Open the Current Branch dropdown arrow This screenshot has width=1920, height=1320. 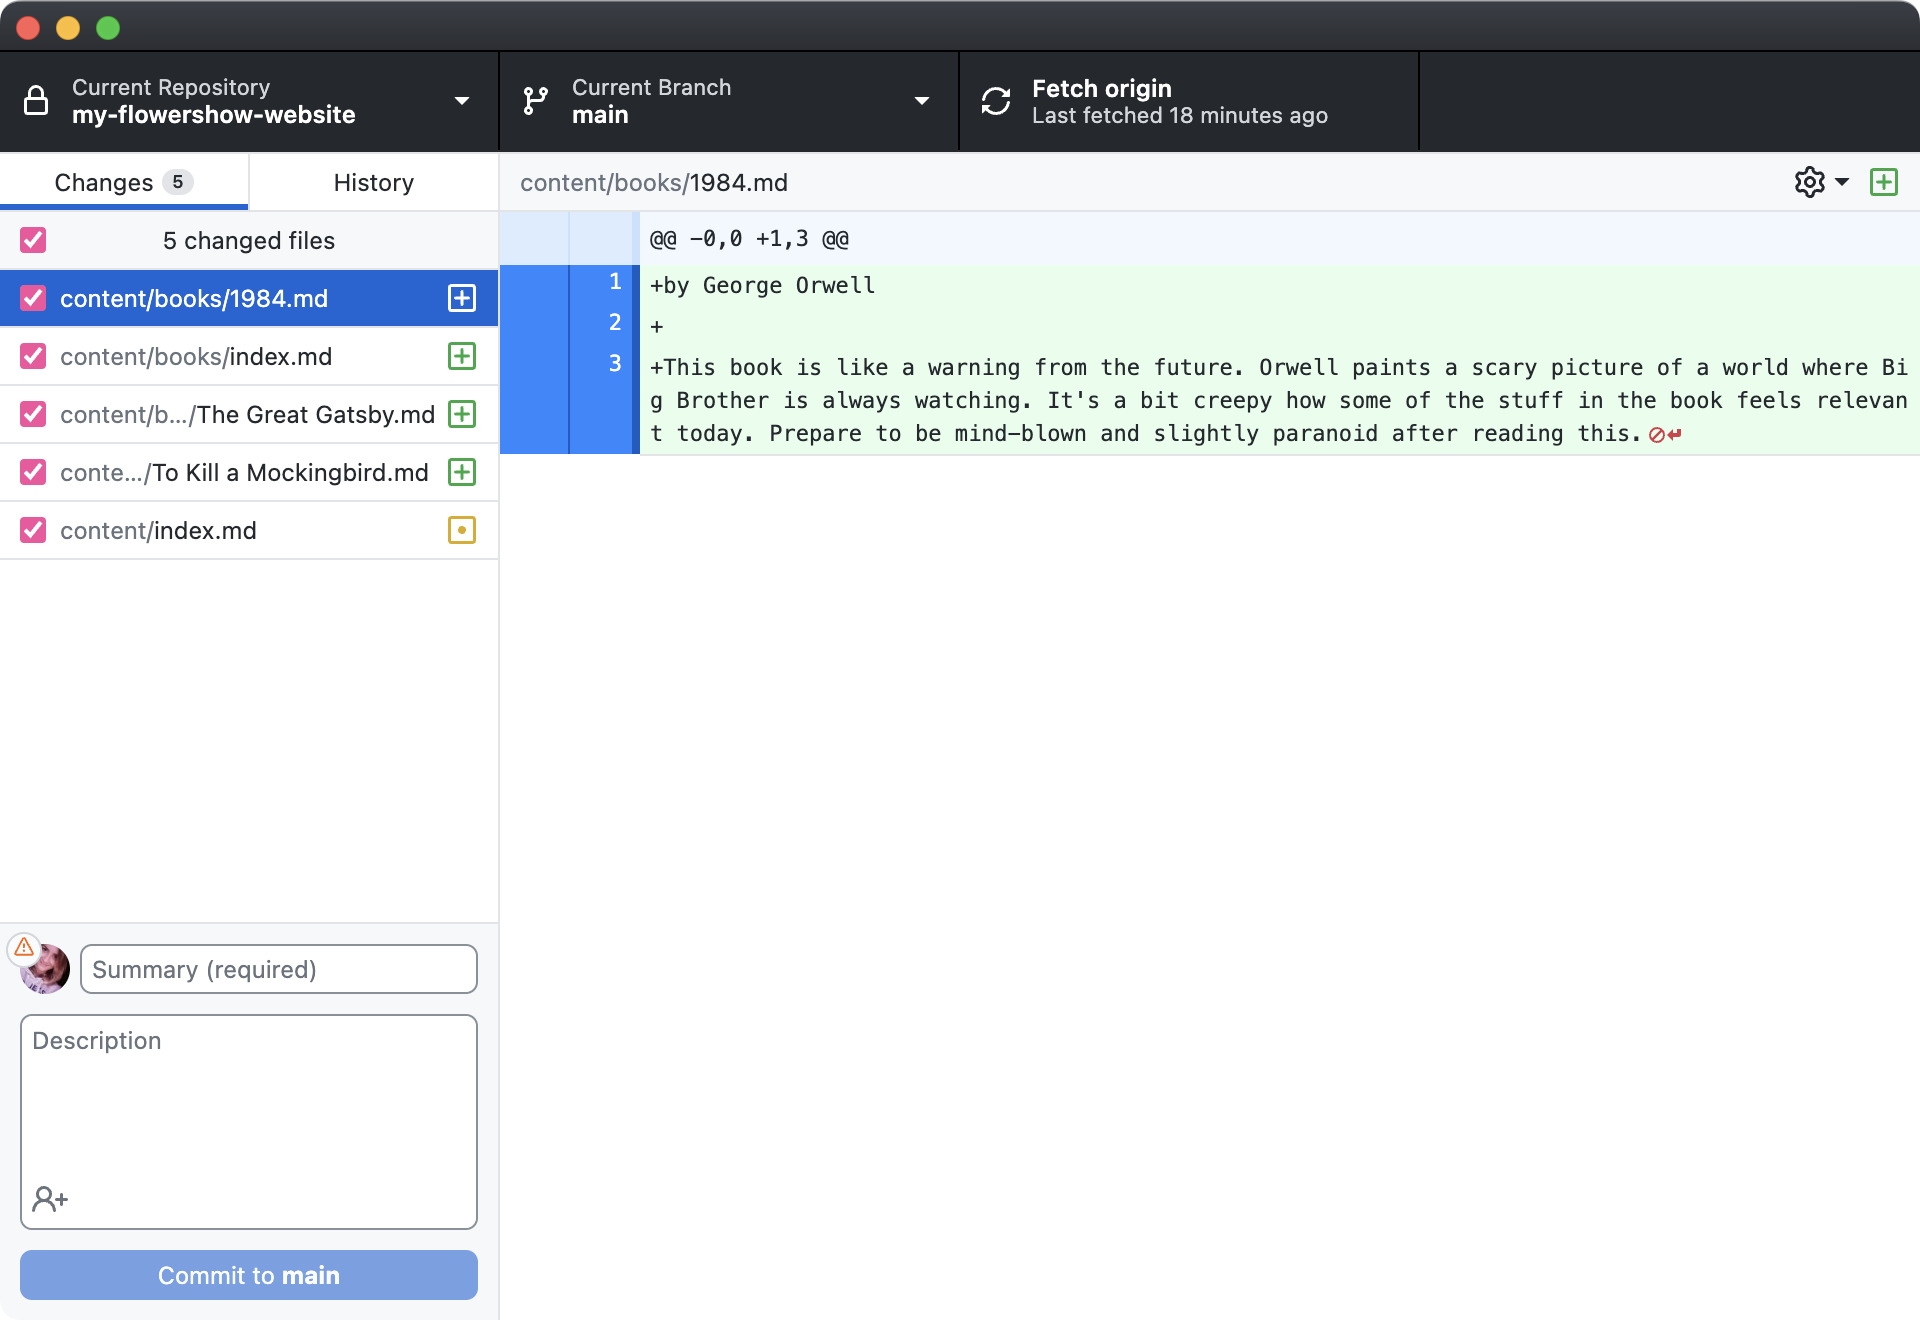(x=922, y=101)
